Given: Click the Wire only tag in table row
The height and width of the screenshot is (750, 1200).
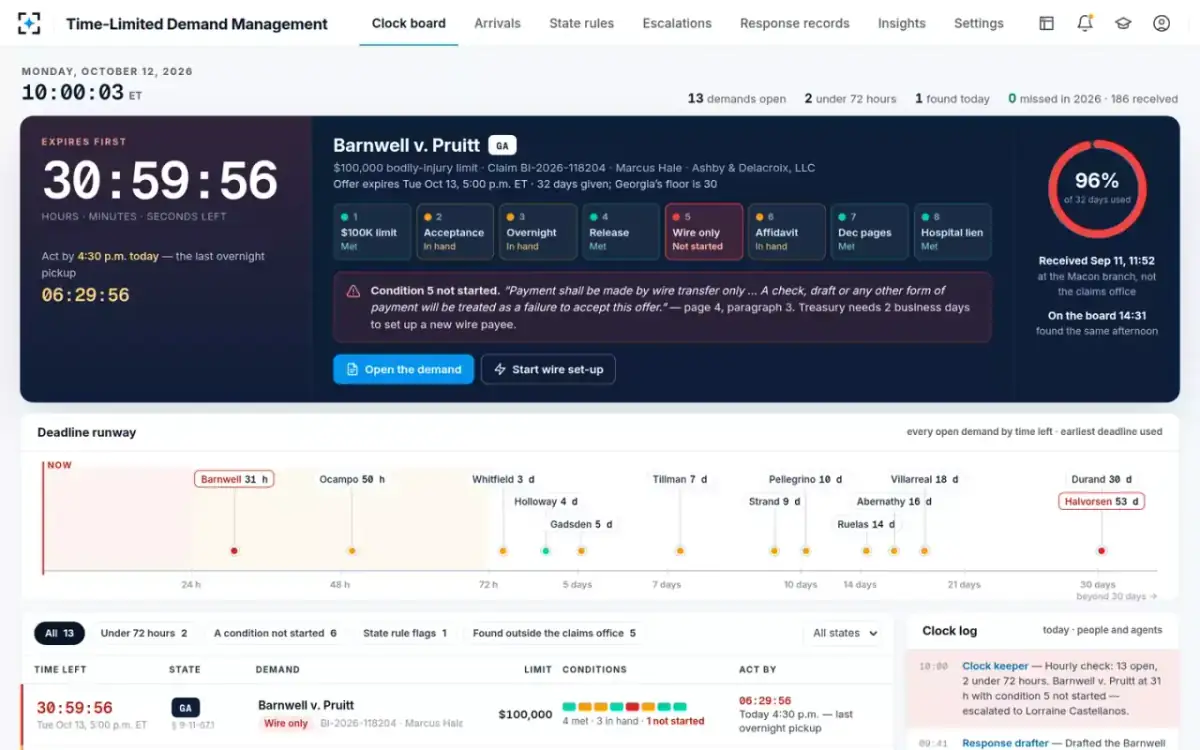Looking at the screenshot, I should (x=286, y=723).
